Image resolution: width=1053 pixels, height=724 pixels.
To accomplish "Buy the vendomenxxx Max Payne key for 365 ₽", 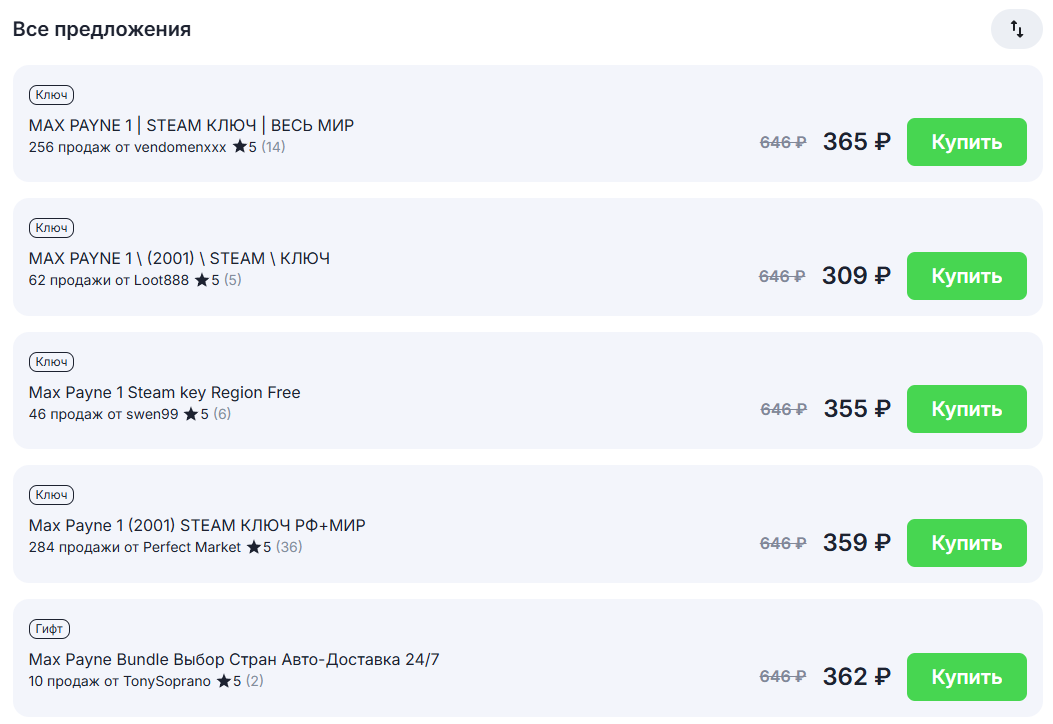I will [x=966, y=142].
